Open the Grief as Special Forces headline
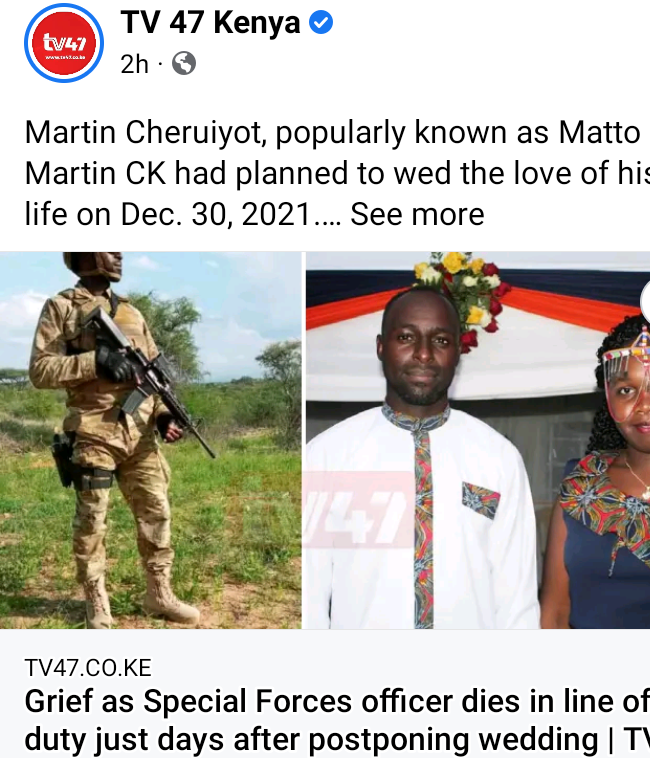The height and width of the screenshot is (758, 650). click(337, 720)
